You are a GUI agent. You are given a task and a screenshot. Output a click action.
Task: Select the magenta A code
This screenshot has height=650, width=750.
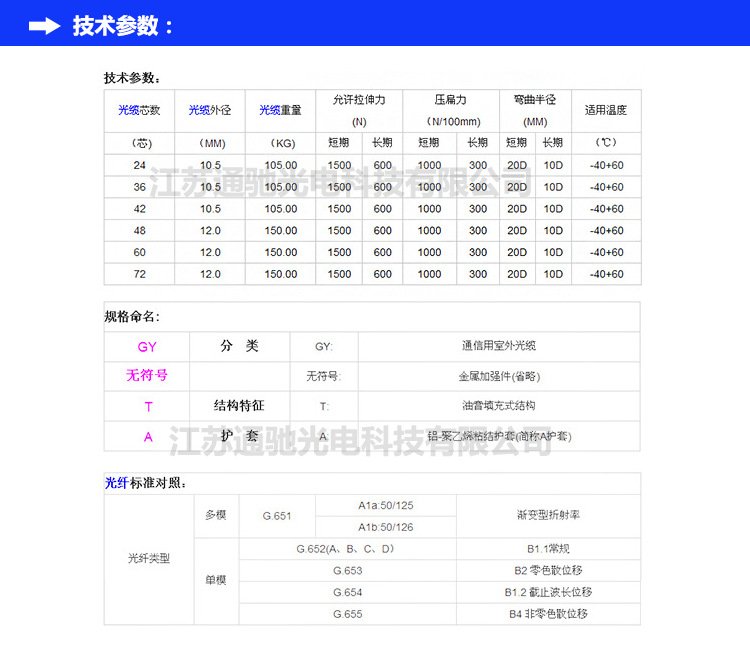pos(148,437)
